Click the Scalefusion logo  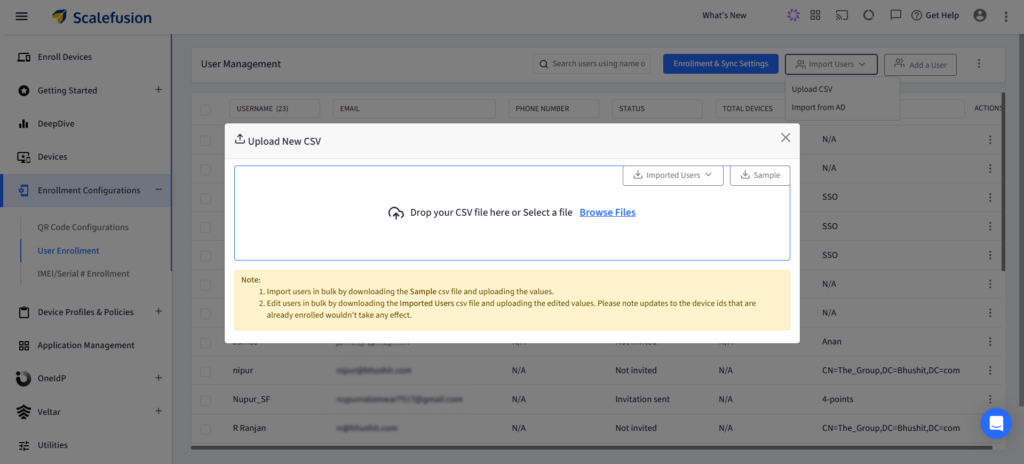pyautogui.click(x=102, y=16)
